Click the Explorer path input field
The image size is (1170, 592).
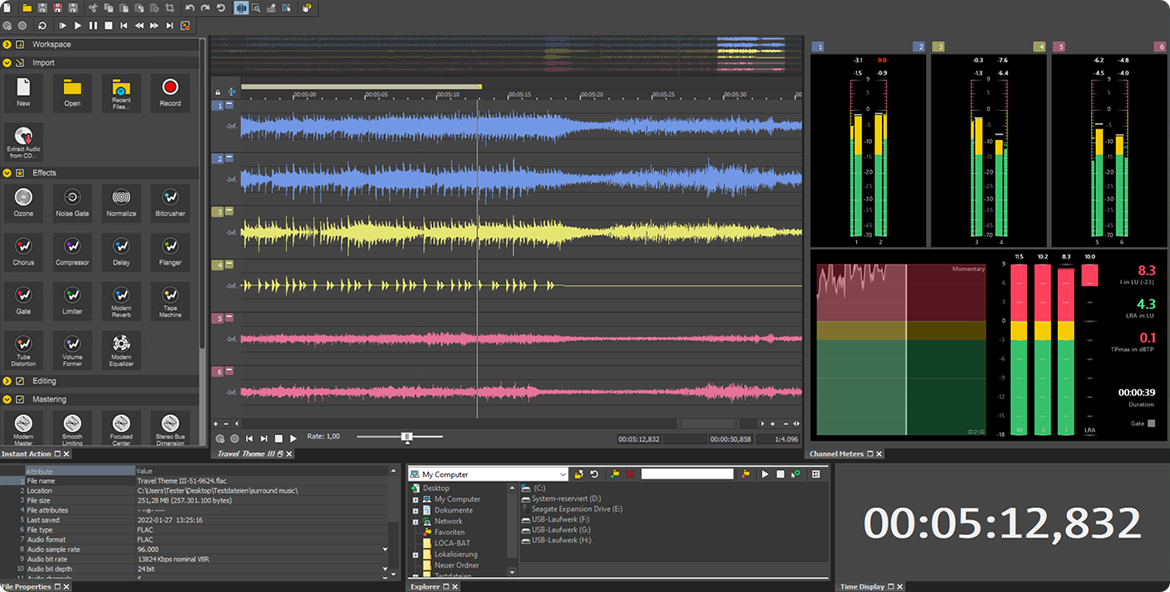(687, 474)
